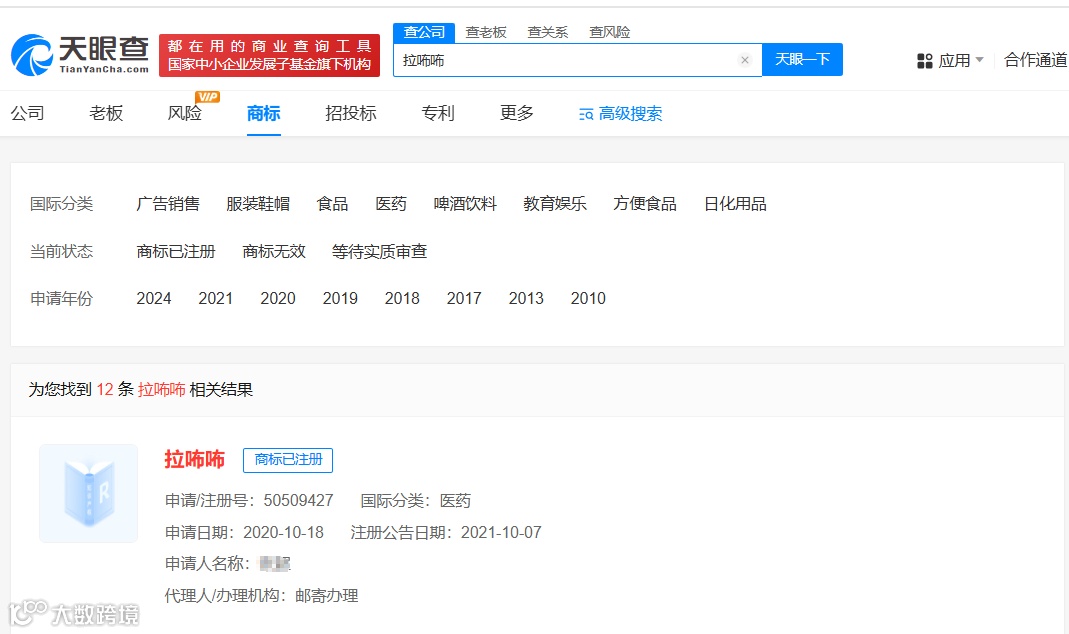Filter application year 2010
Screen dimensions: 1069x634
tap(588, 299)
